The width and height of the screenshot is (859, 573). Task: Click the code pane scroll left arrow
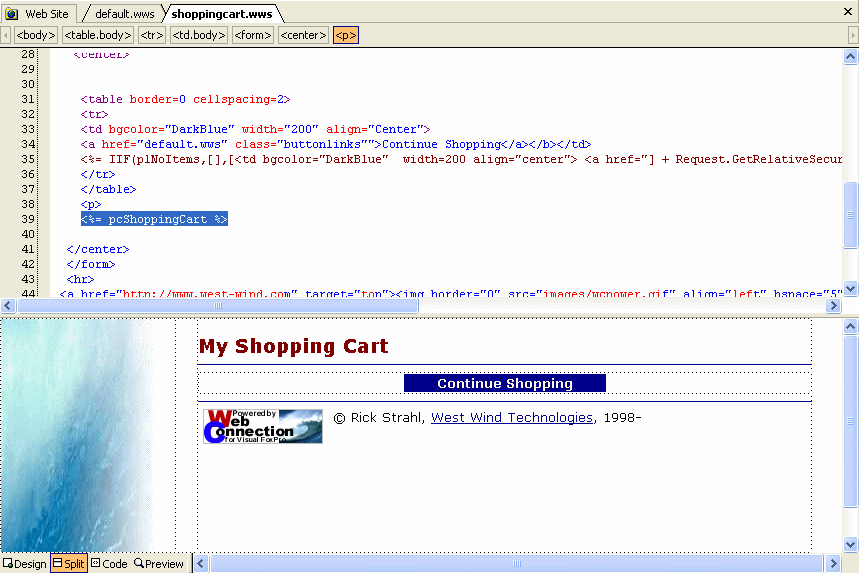tap(8, 305)
